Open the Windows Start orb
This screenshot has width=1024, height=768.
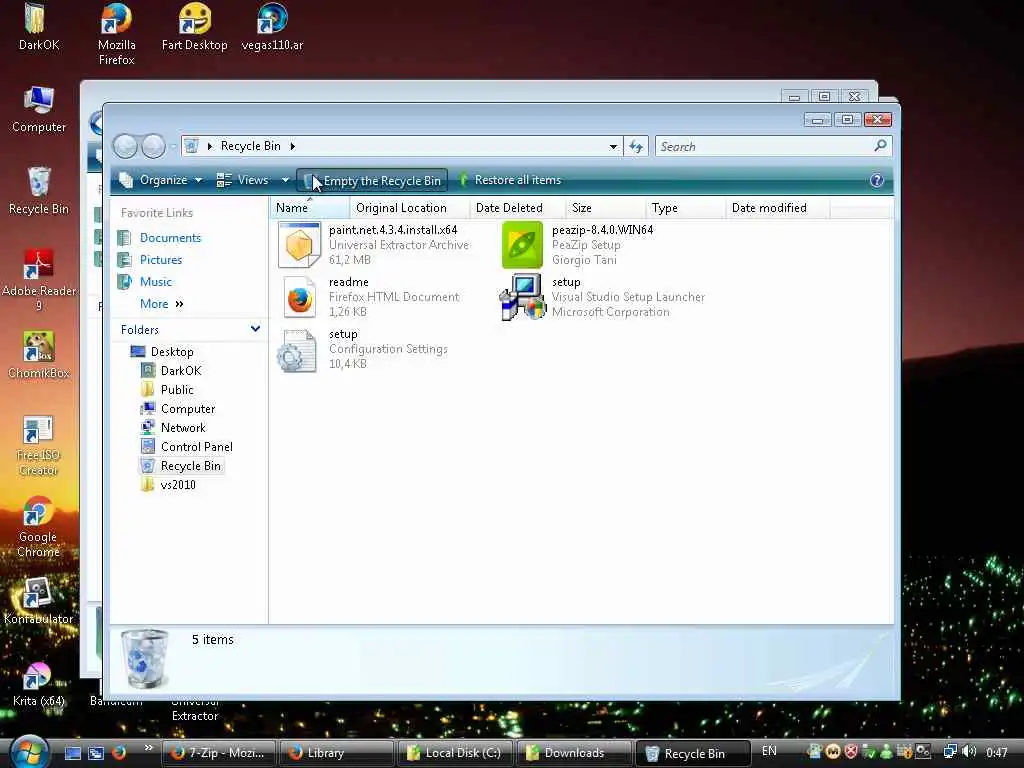click(x=30, y=751)
